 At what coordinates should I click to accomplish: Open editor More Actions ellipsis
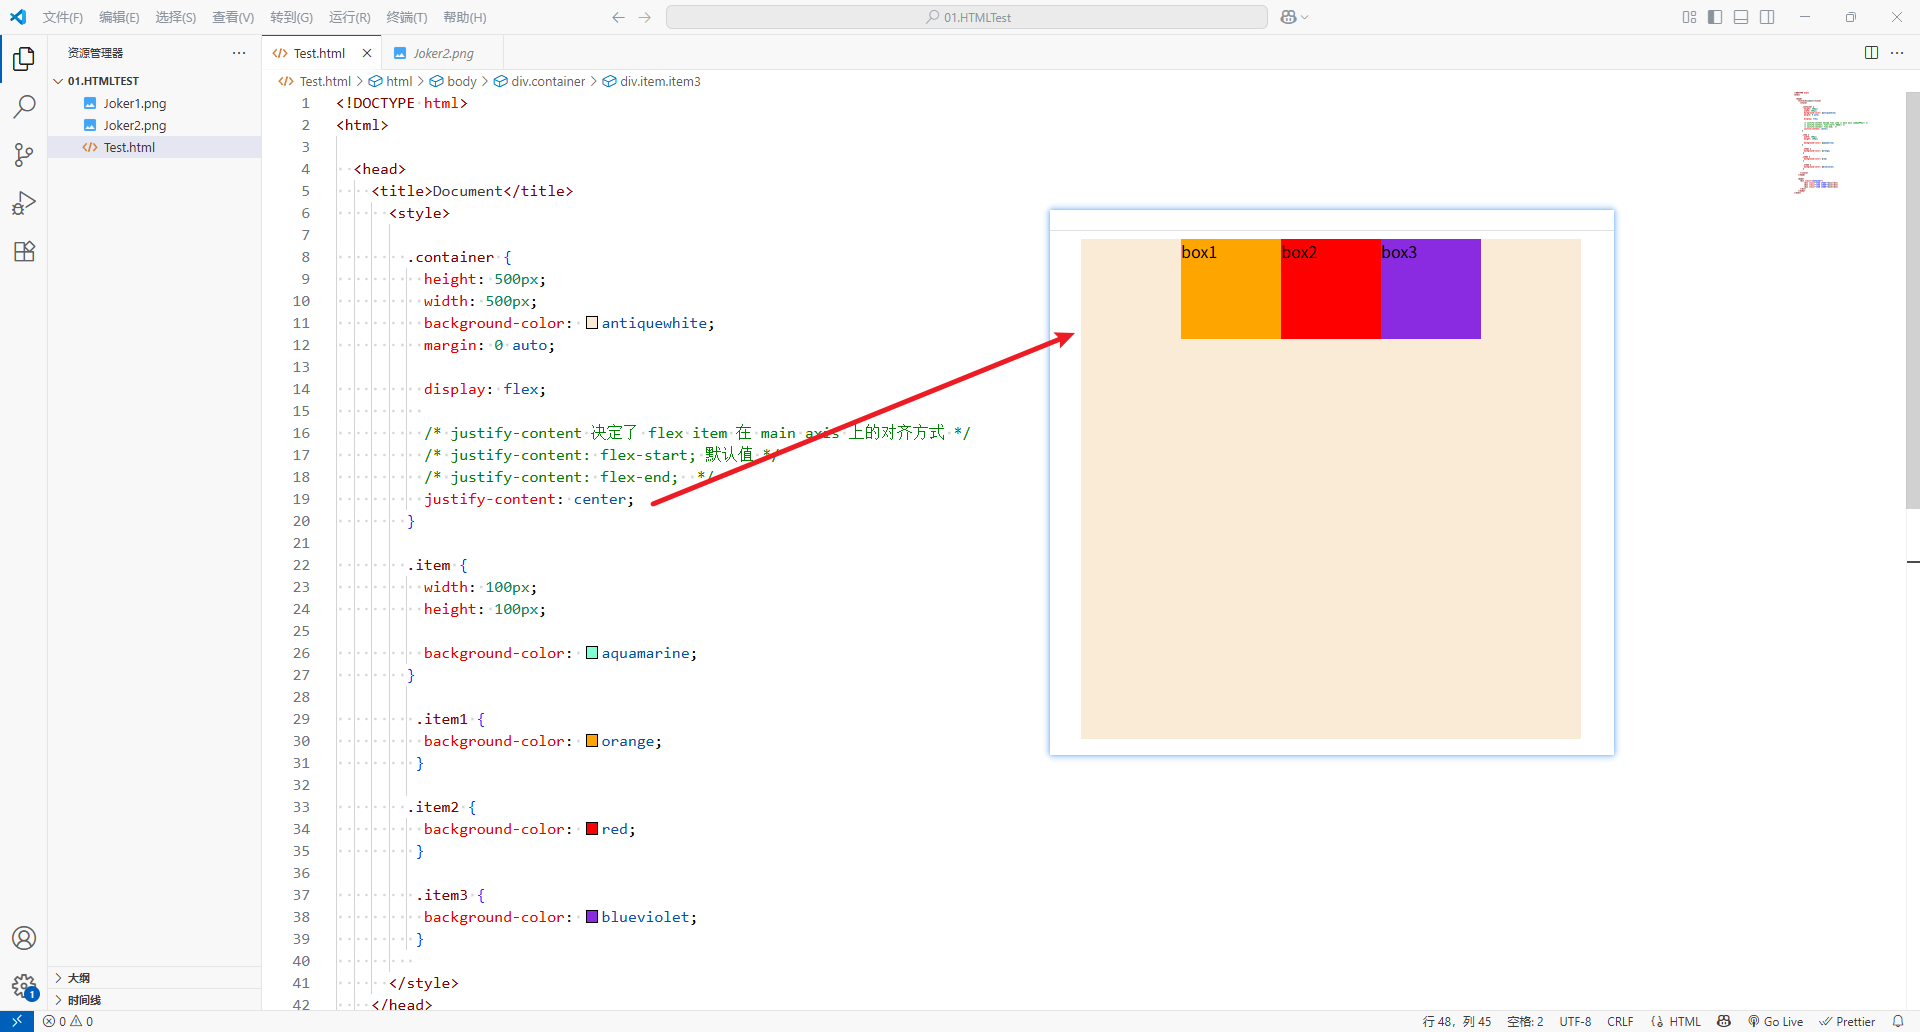point(1897,53)
